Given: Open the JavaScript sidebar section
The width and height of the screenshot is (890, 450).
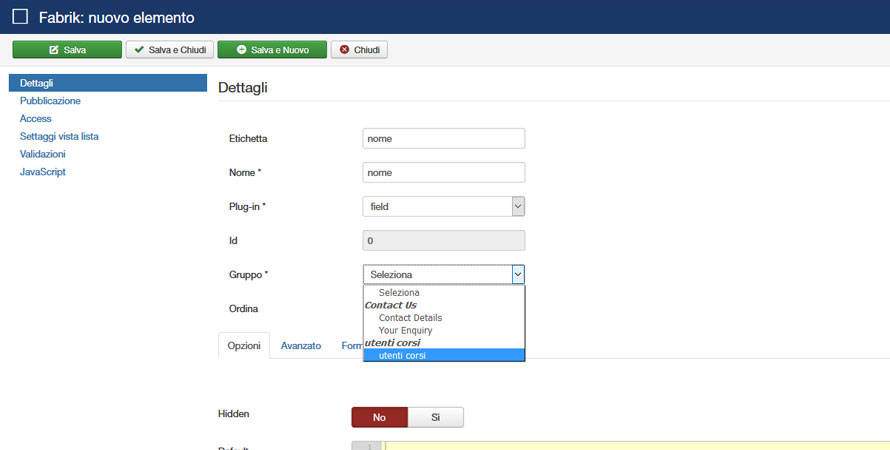Looking at the screenshot, I should click(43, 171).
